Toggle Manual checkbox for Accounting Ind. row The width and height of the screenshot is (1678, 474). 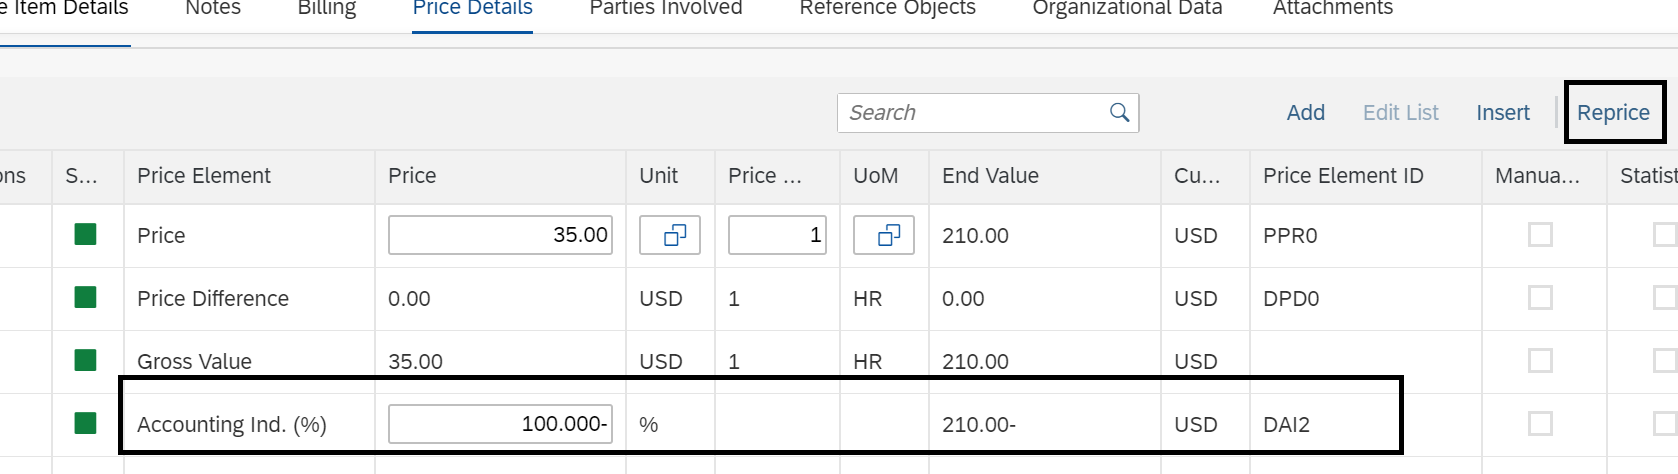pyautogui.click(x=1541, y=424)
